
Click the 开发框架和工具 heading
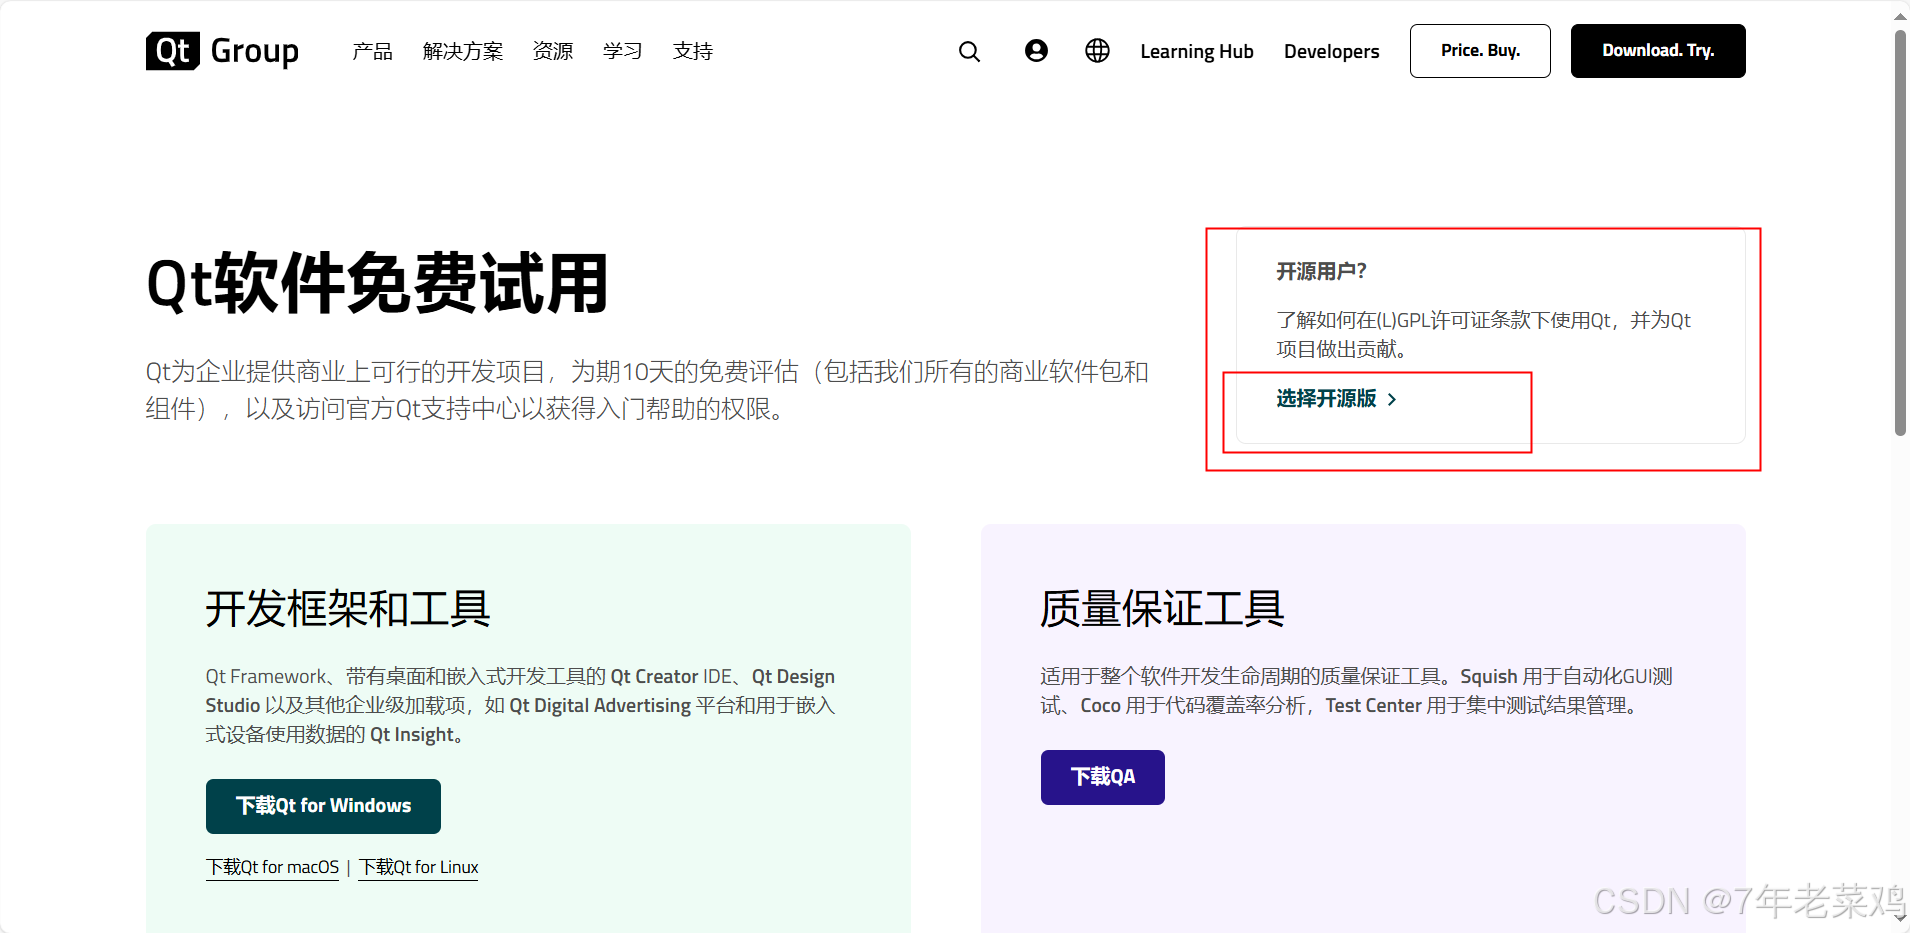(348, 608)
